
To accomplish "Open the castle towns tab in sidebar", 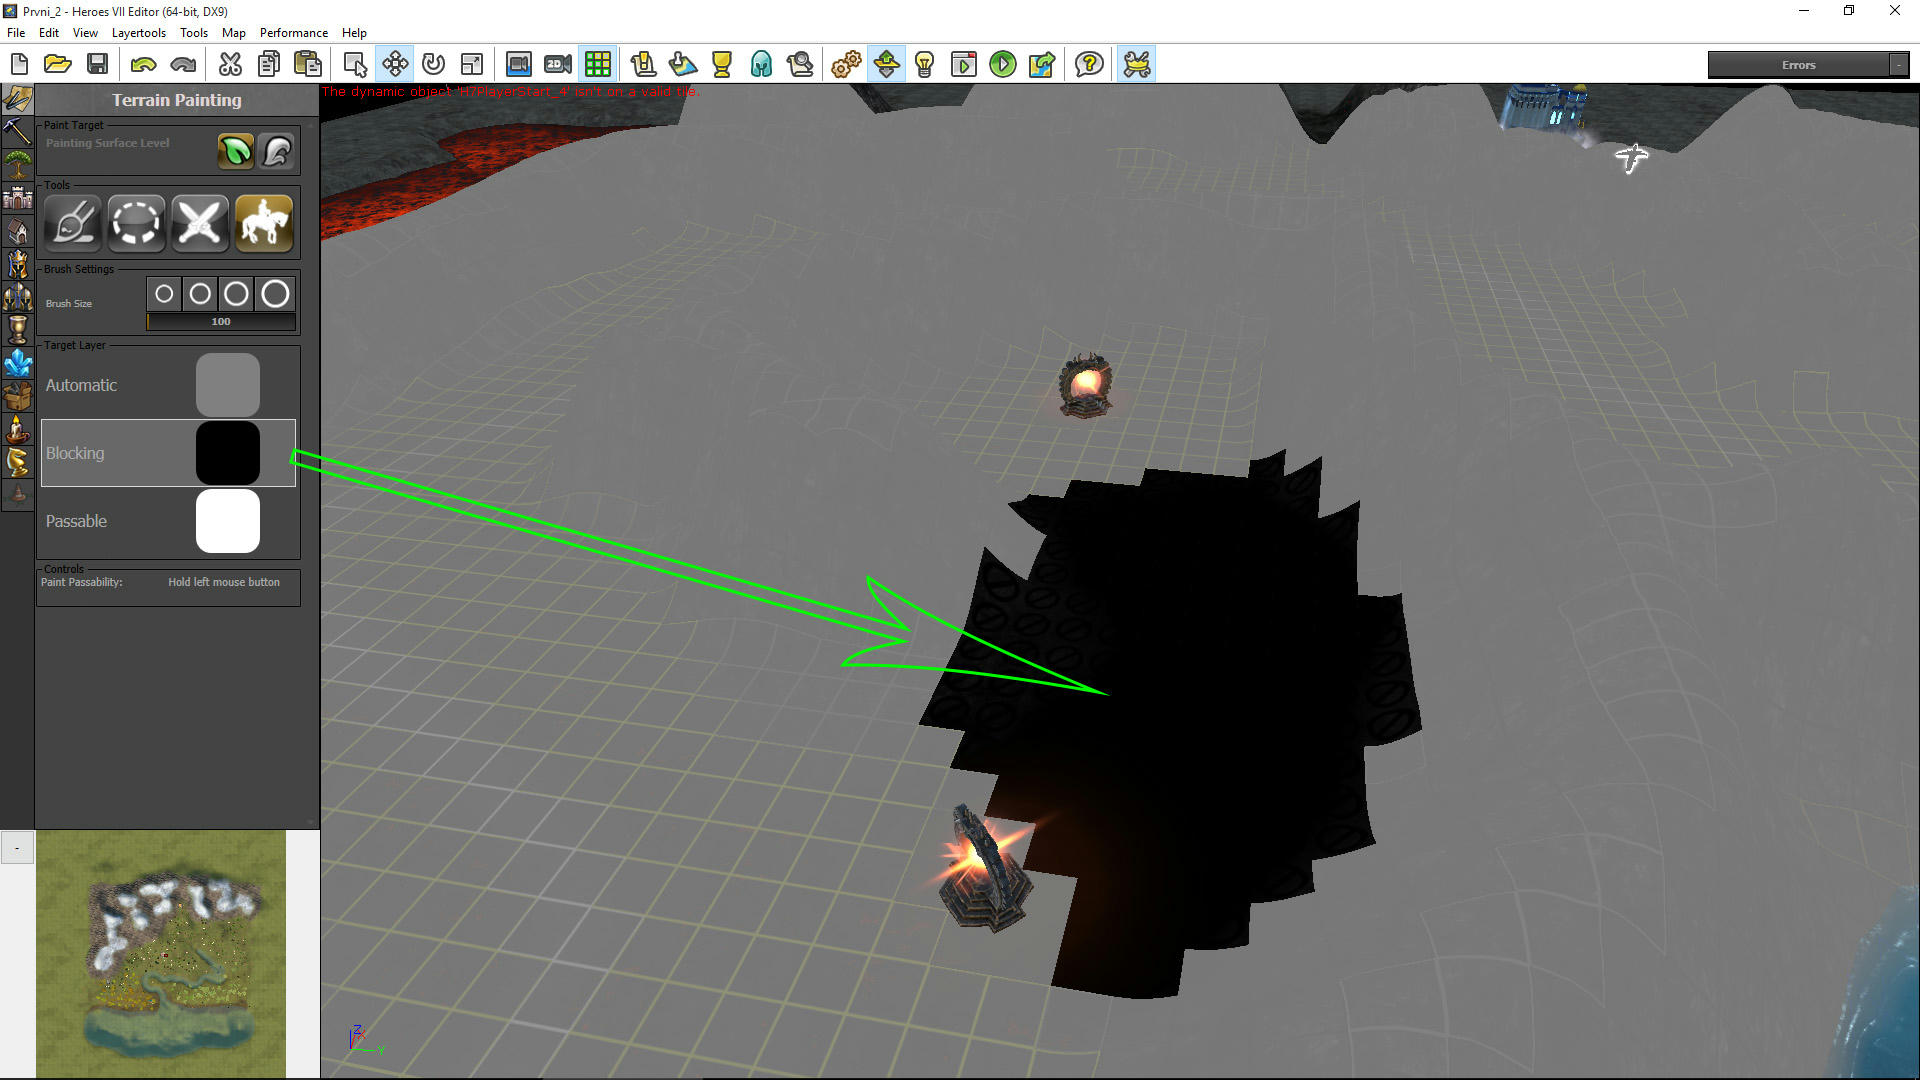I will 17,198.
